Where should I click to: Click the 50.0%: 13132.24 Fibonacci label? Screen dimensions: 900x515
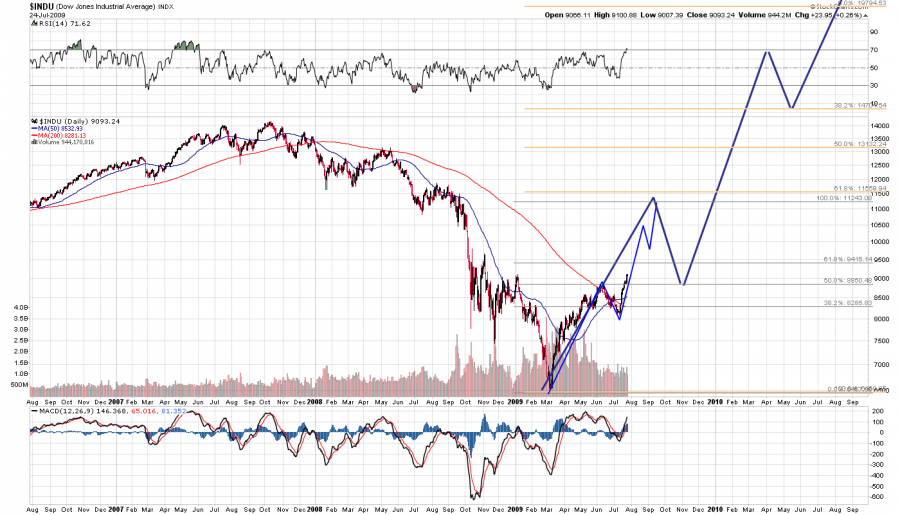[860, 144]
